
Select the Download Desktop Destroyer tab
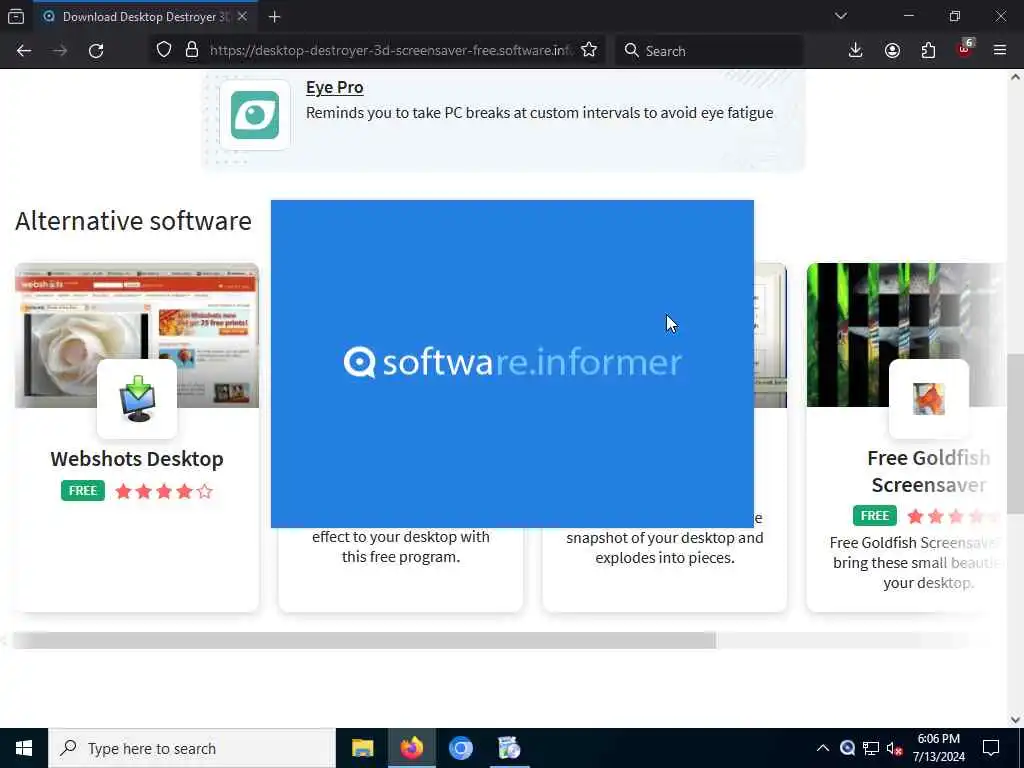pos(146,17)
